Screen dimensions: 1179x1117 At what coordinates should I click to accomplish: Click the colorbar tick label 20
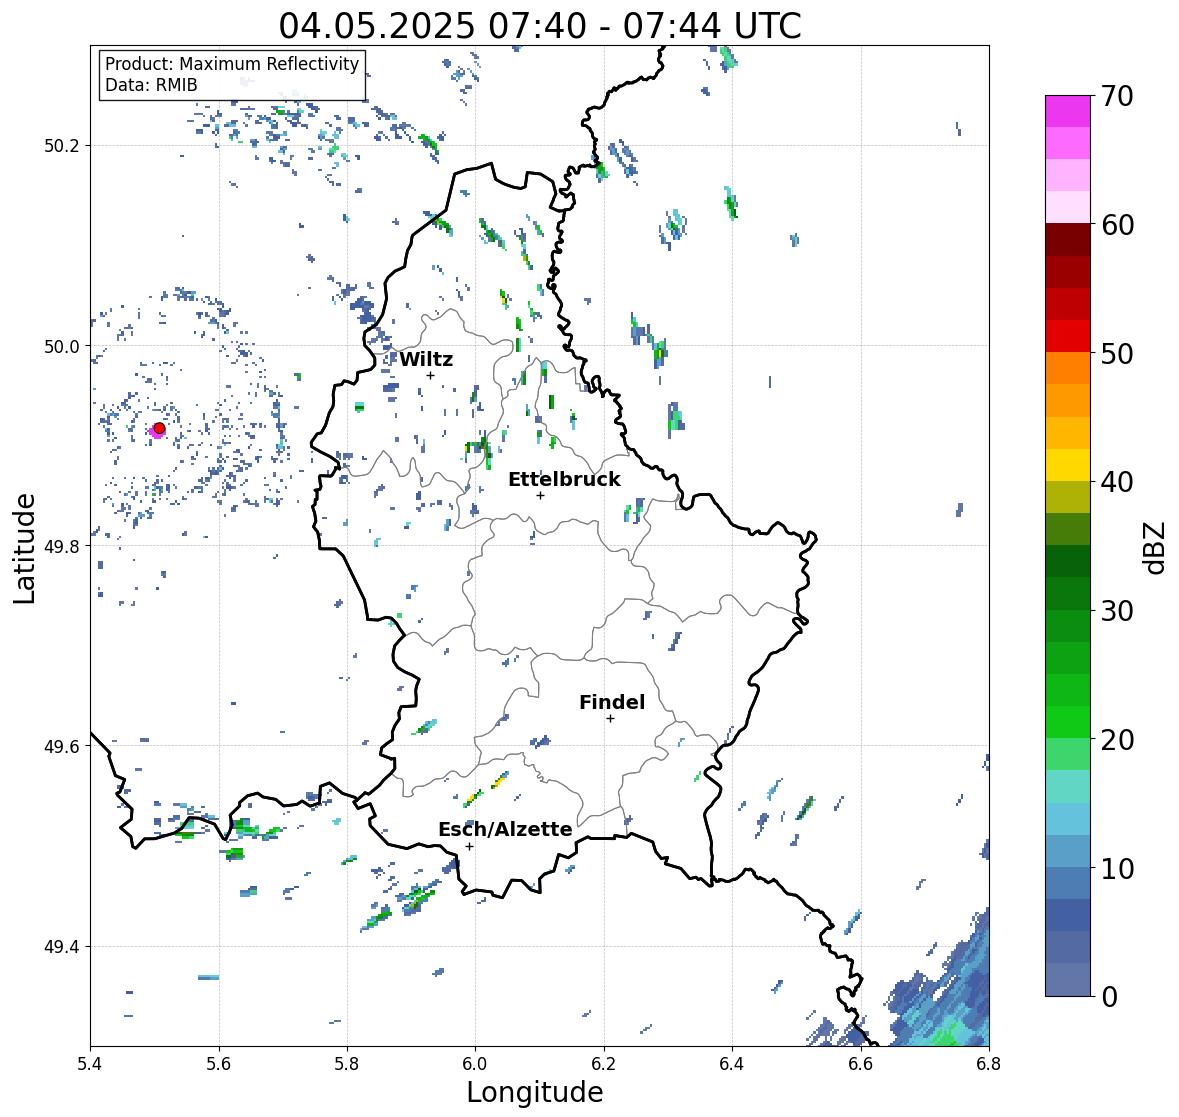(1117, 740)
